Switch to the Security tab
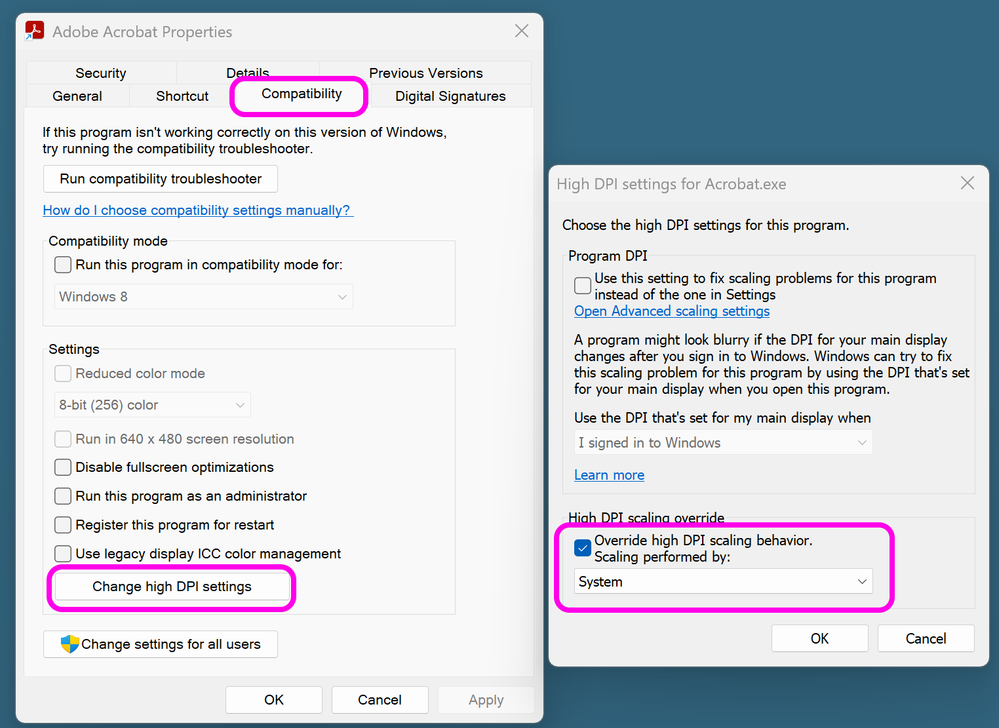The height and width of the screenshot is (728, 999). click(101, 73)
